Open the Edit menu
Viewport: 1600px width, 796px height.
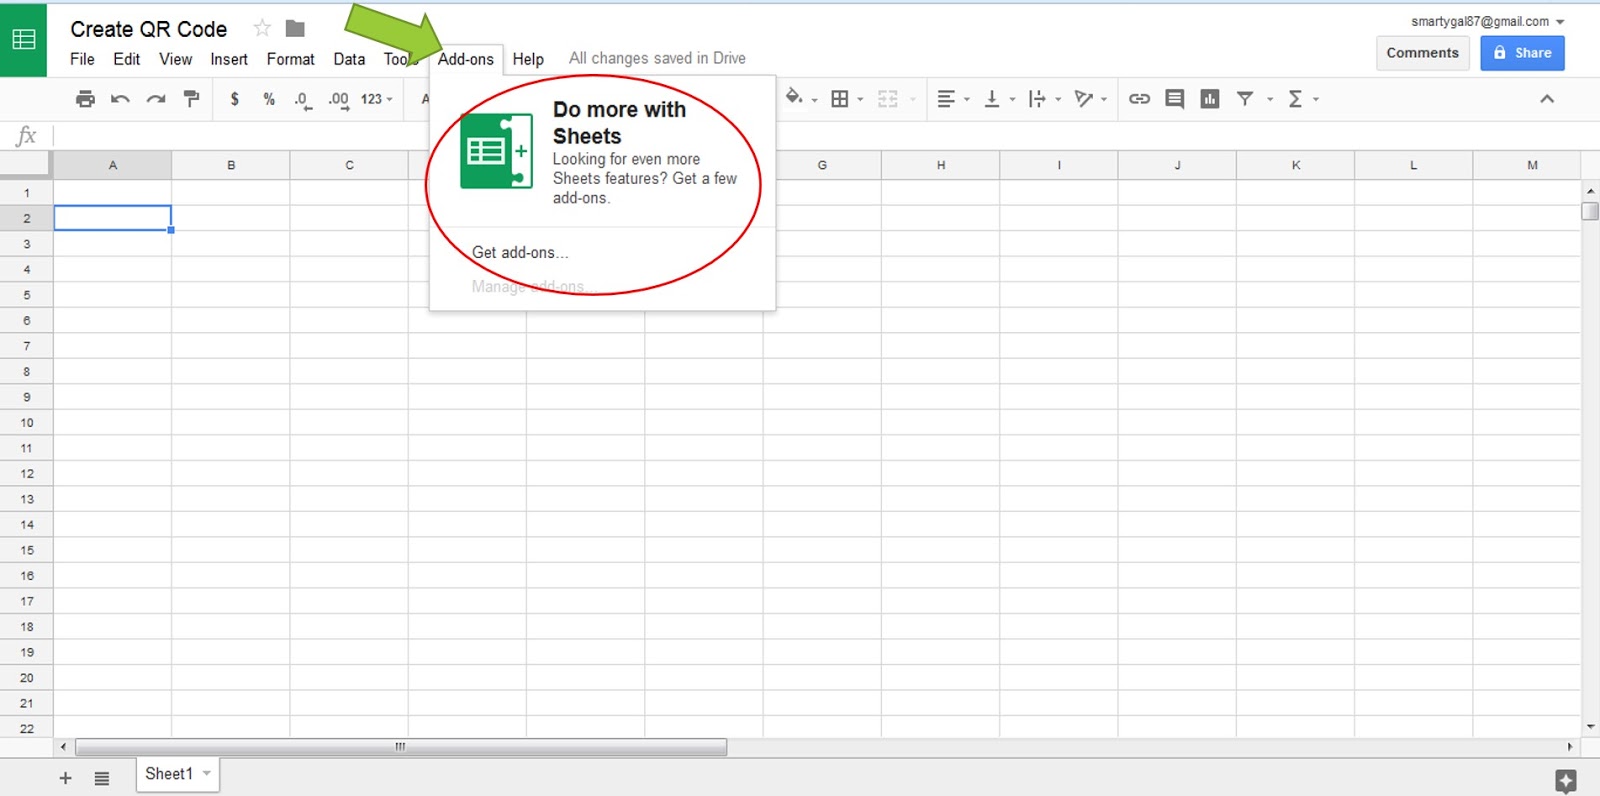click(127, 59)
